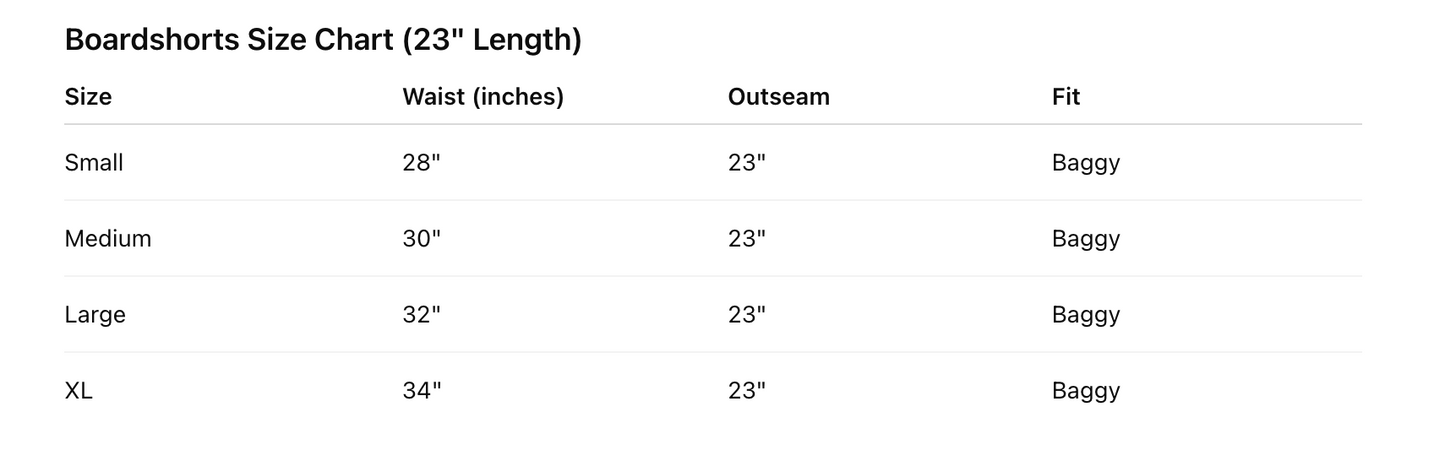This screenshot has height=461, width=1445.
Task: Click the 28" waist value
Action: [421, 163]
